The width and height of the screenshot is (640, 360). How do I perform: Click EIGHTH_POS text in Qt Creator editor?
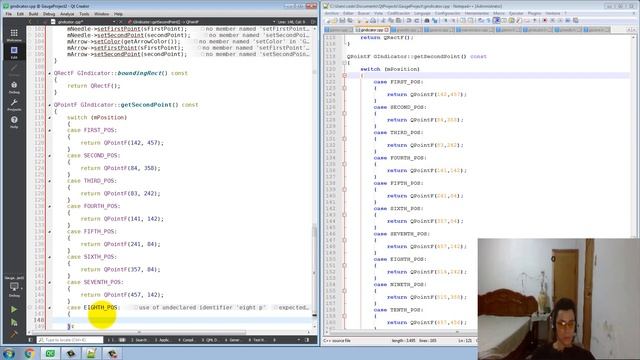[x=100, y=307]
